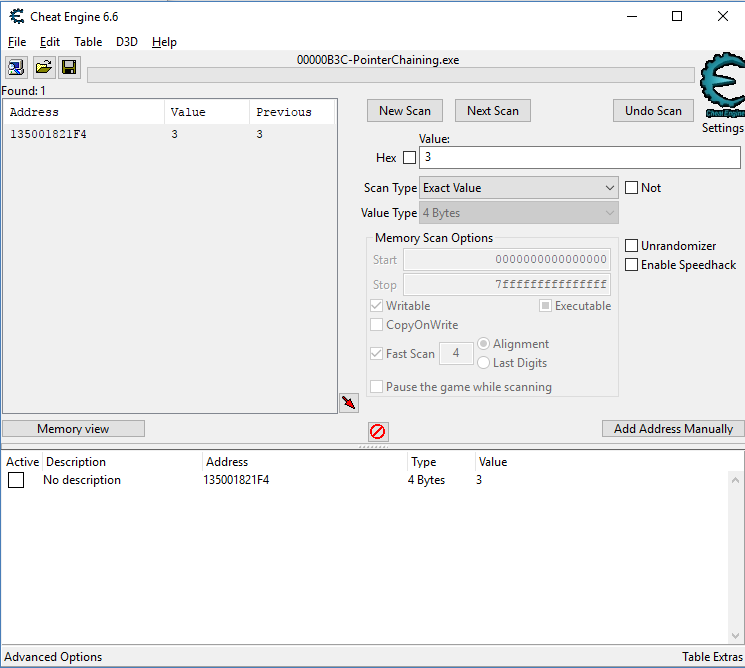Click the red clear address list icon
The height and width of the screenshot is (668, 745).
click(x=378, y=431)
